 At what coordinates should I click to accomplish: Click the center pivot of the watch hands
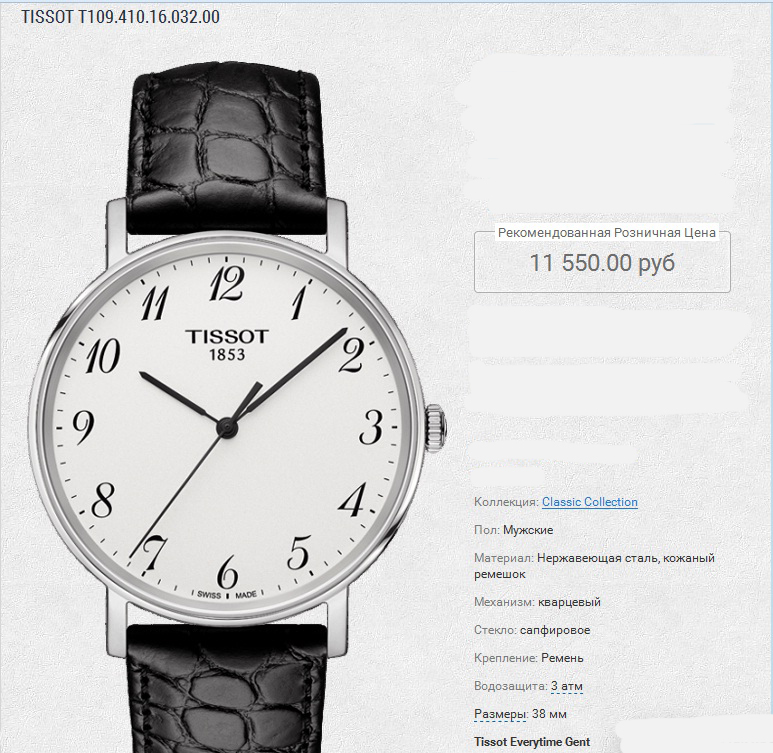point(227,428)
